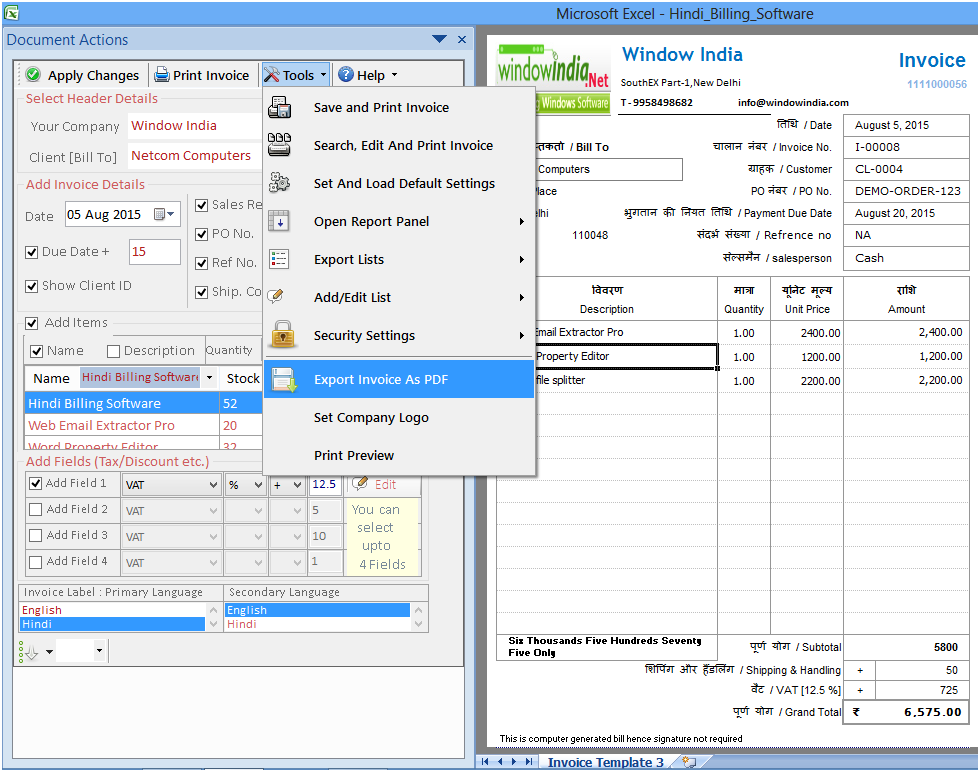Open the item Name combo box dropdown

[x=210, y=377]
